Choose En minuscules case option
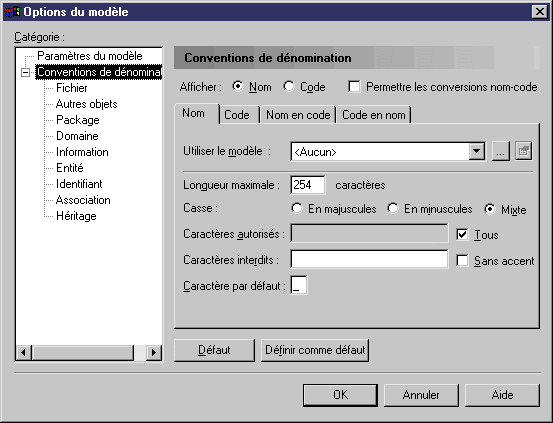 [x=393, y=208]
